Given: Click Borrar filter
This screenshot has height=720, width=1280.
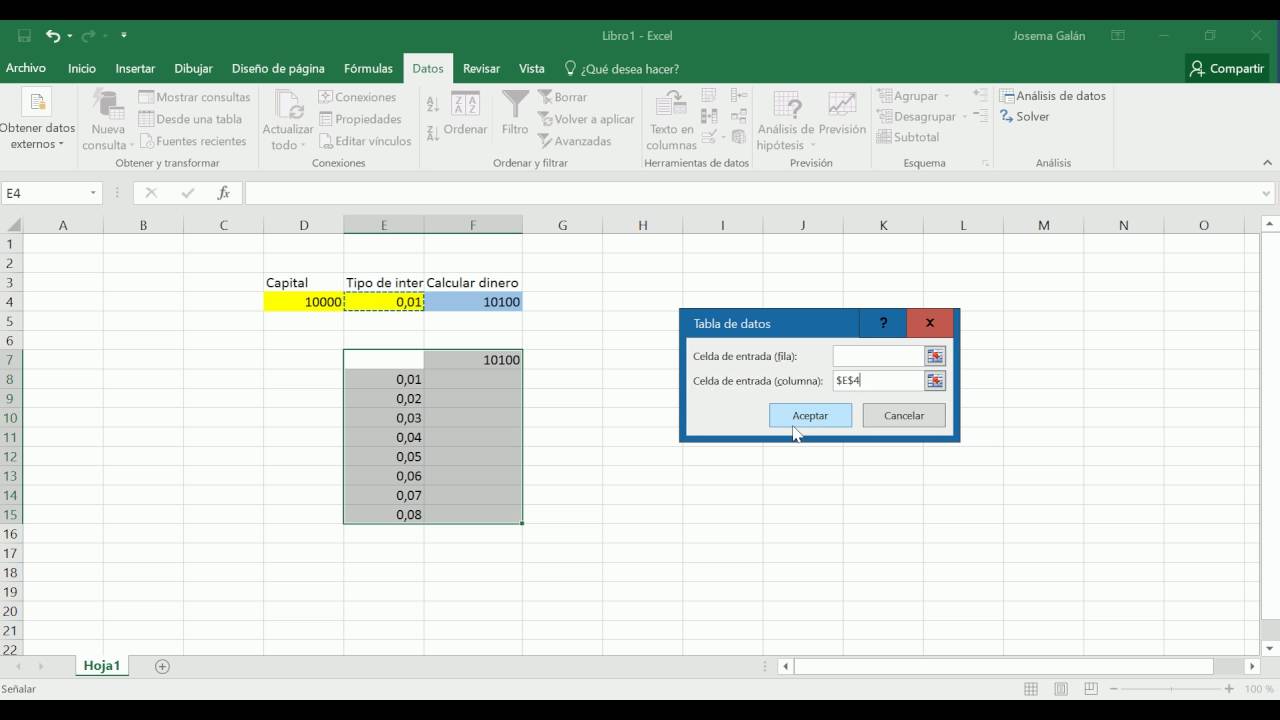Looking at the screenshot, I should click(x=563, y=97).
